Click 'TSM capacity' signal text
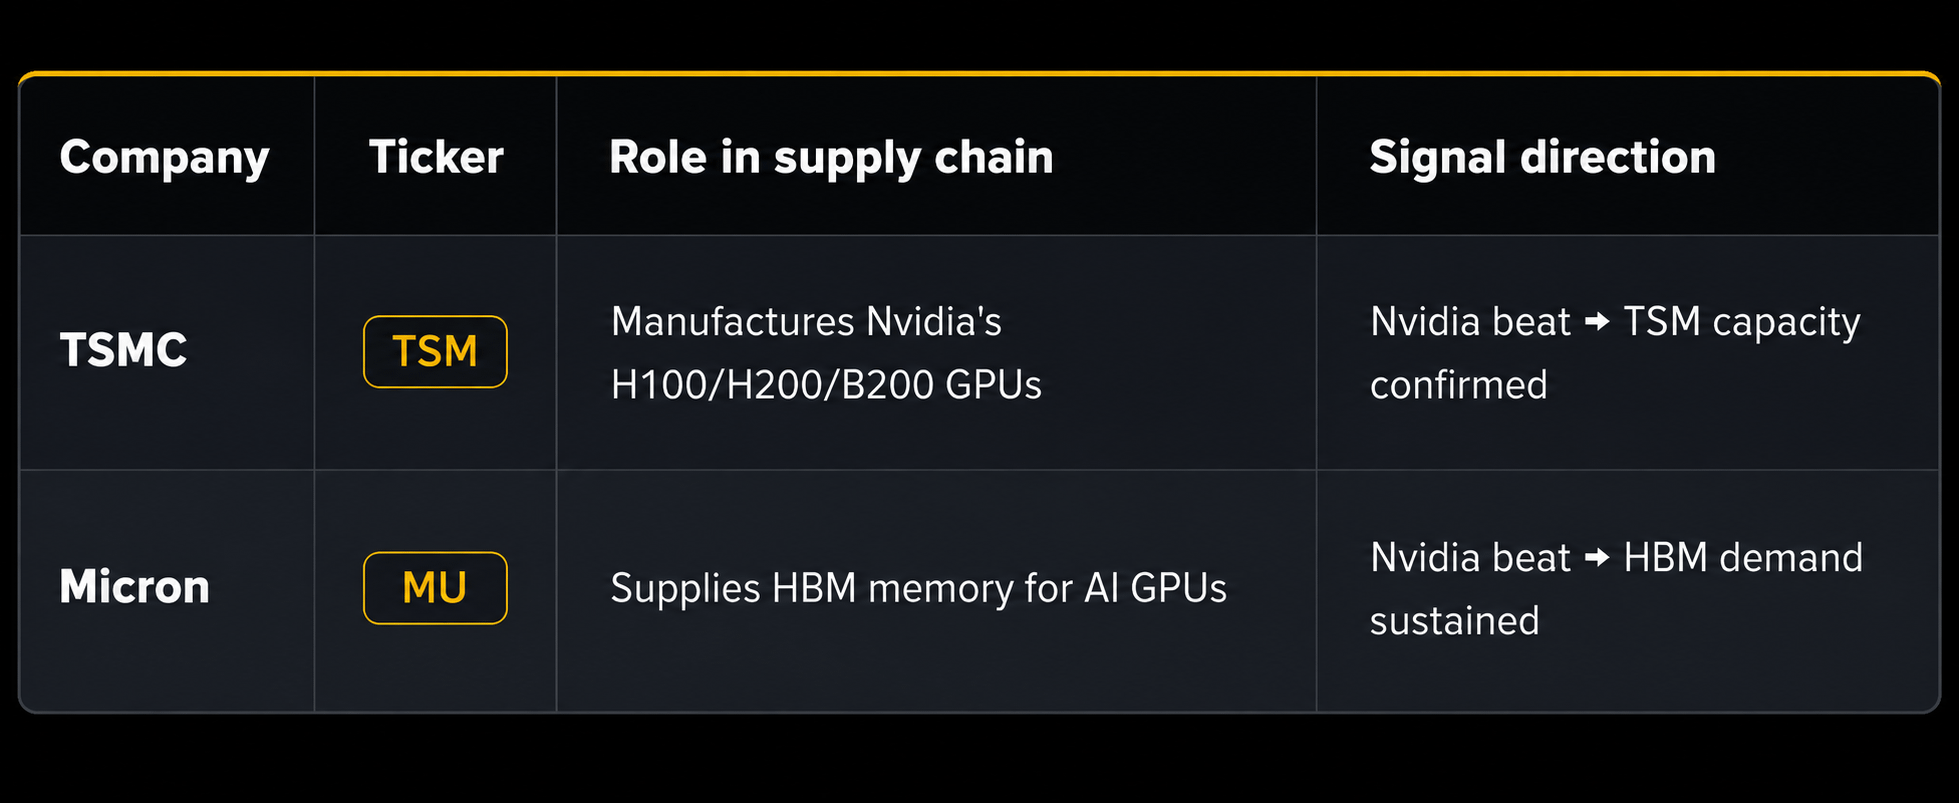This screenshot has width=1959, height=803. click(x=1741, y=323)
